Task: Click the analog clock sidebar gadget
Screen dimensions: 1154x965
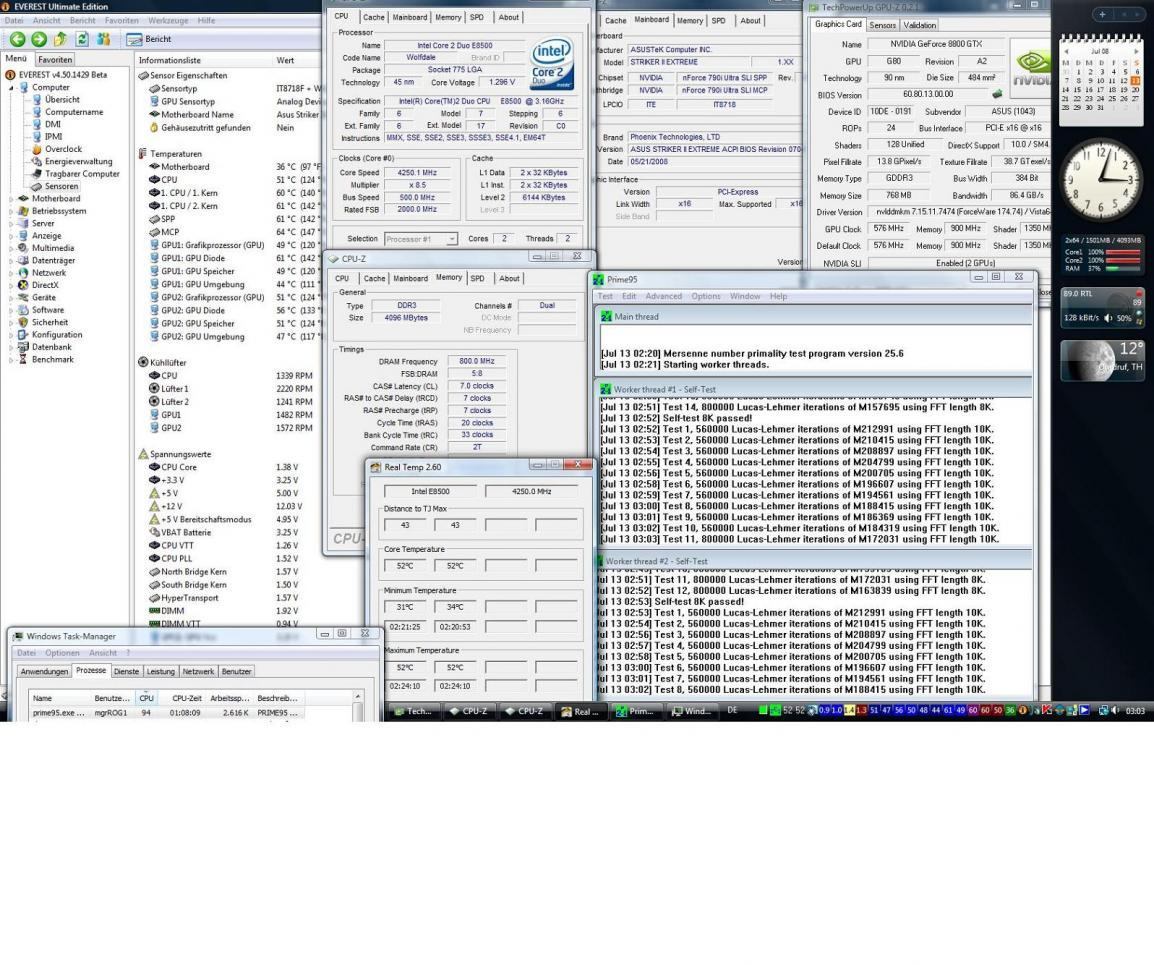Action: [x=1100, y=181]
